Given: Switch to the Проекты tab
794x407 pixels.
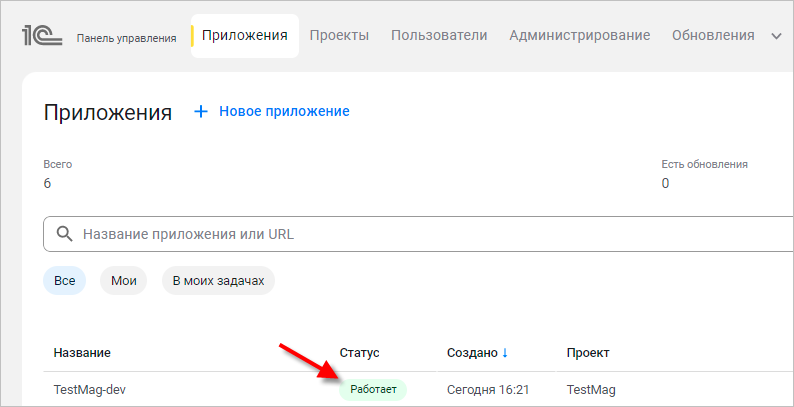Looking at the screenshot, I should pos(339,35).
